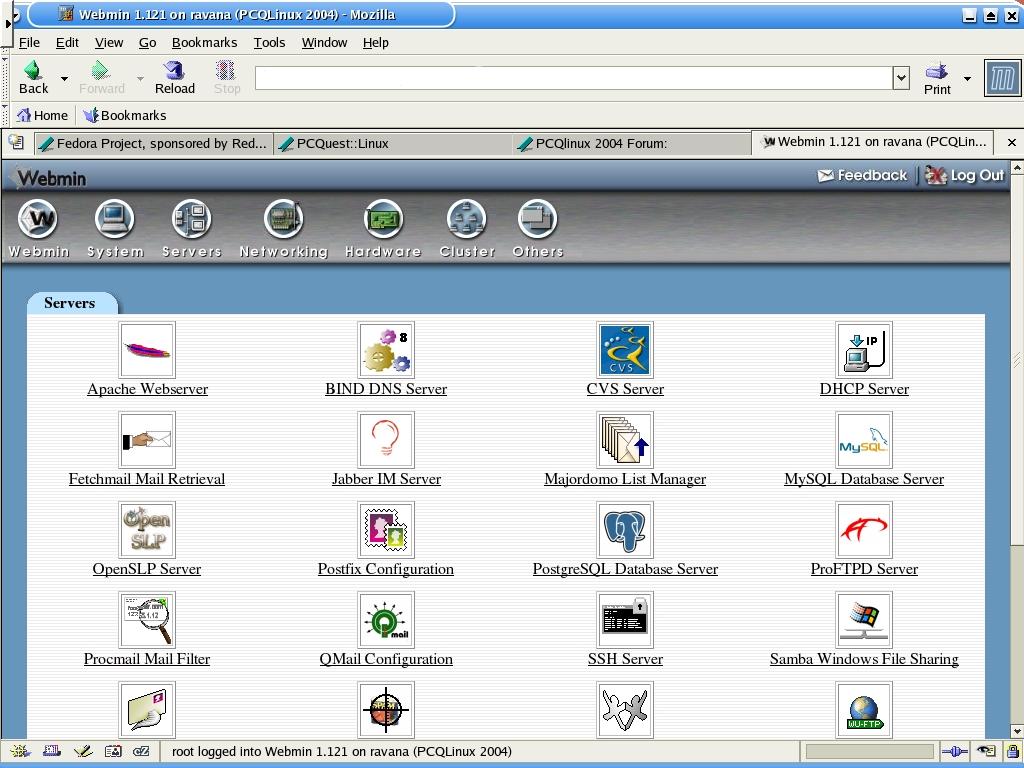Viewport: 1024px width, 768px height.
Task: Open the Bookmarks menu
Action: pos(204,42)
